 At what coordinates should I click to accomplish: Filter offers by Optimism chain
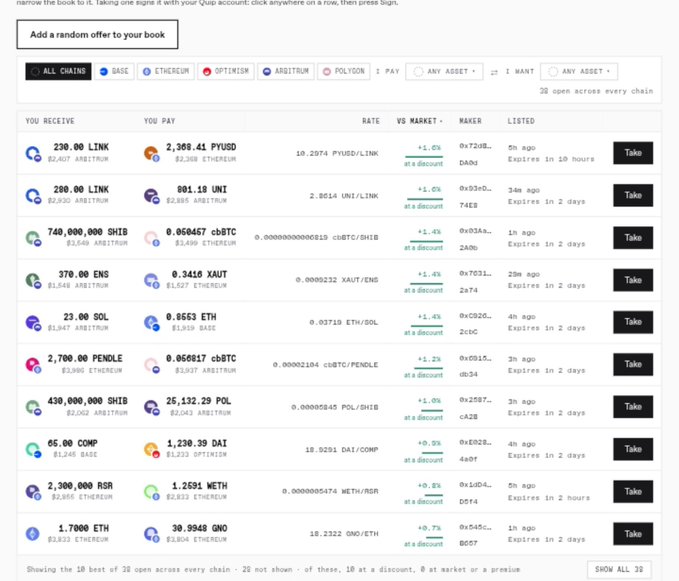tap(226, 71)
